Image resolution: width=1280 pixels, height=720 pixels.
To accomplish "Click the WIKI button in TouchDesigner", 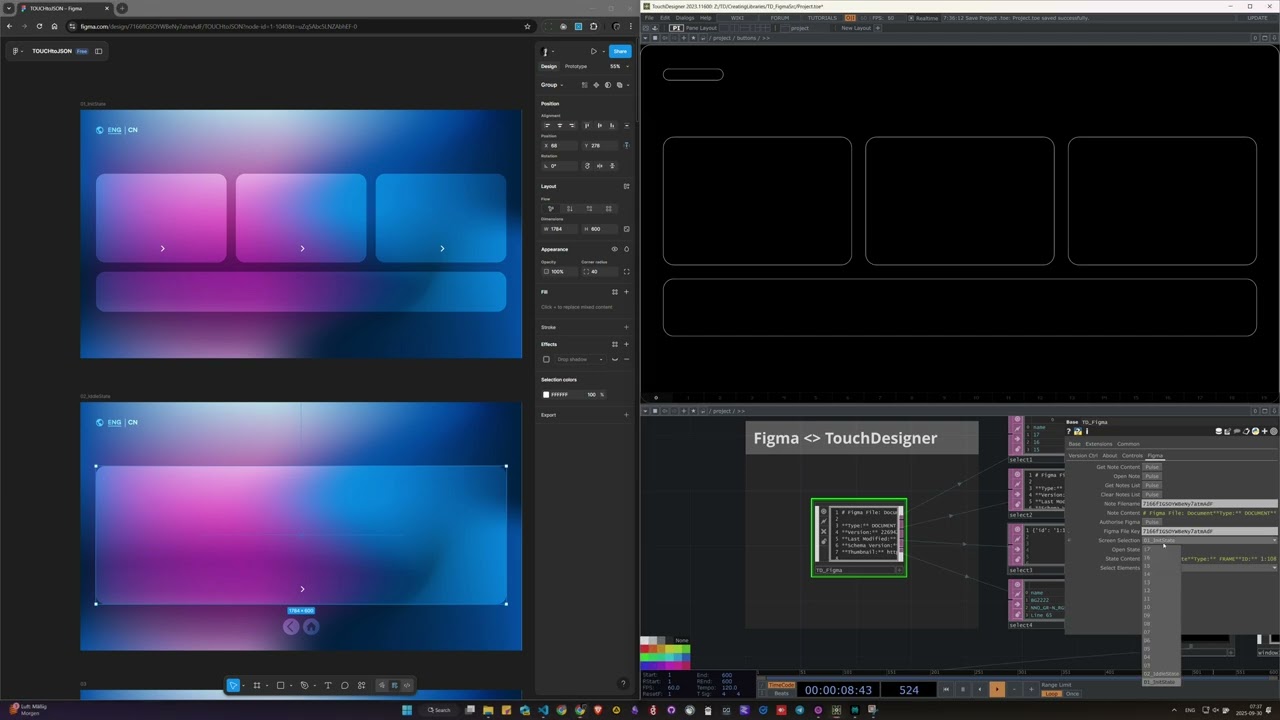I will click(x=737, y=18).
